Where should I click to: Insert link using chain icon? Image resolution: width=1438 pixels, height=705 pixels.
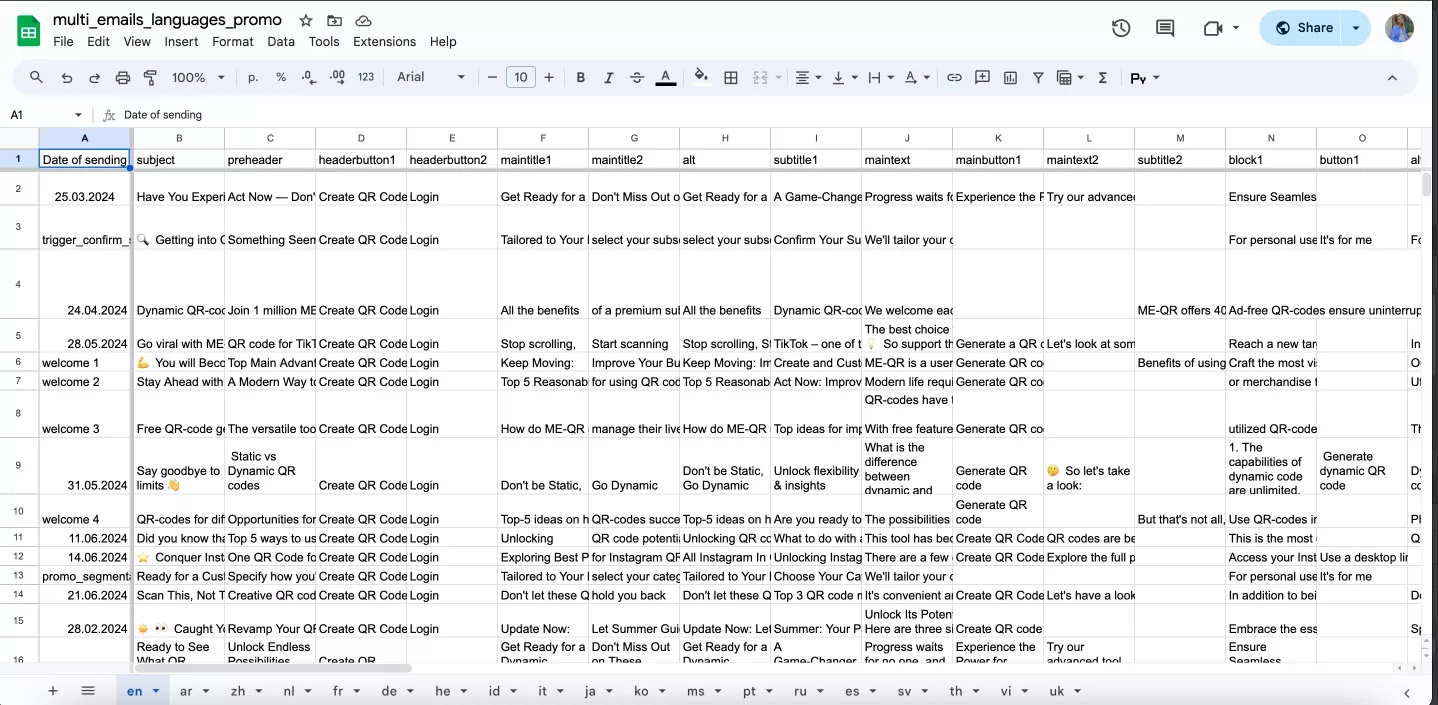pos(954,77)
